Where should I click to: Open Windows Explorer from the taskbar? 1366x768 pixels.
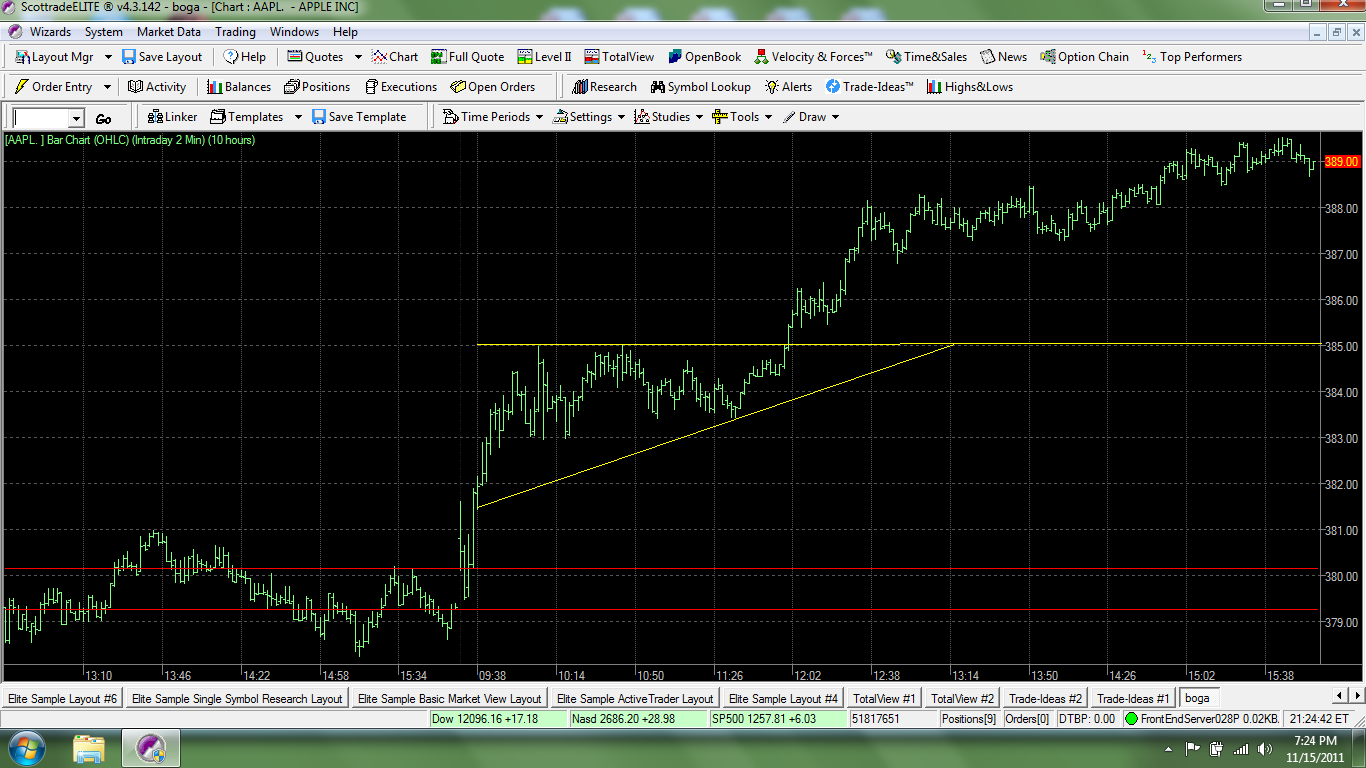(89, 749)
